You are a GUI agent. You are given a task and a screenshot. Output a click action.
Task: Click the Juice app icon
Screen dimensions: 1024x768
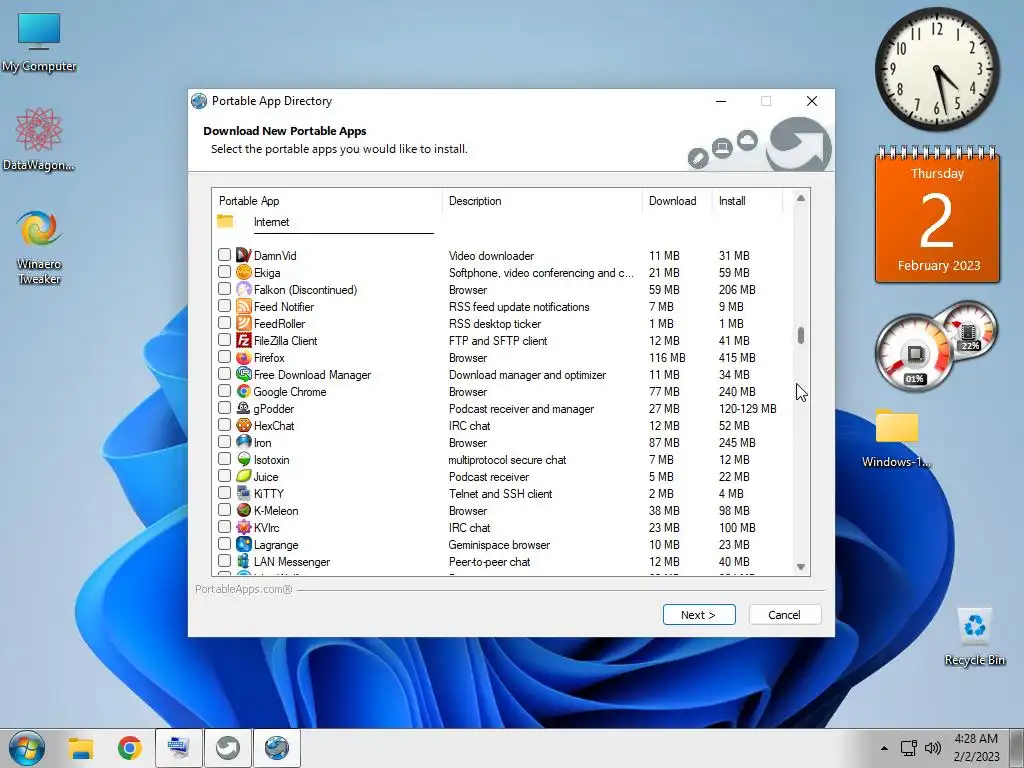(x=244, y=476)
